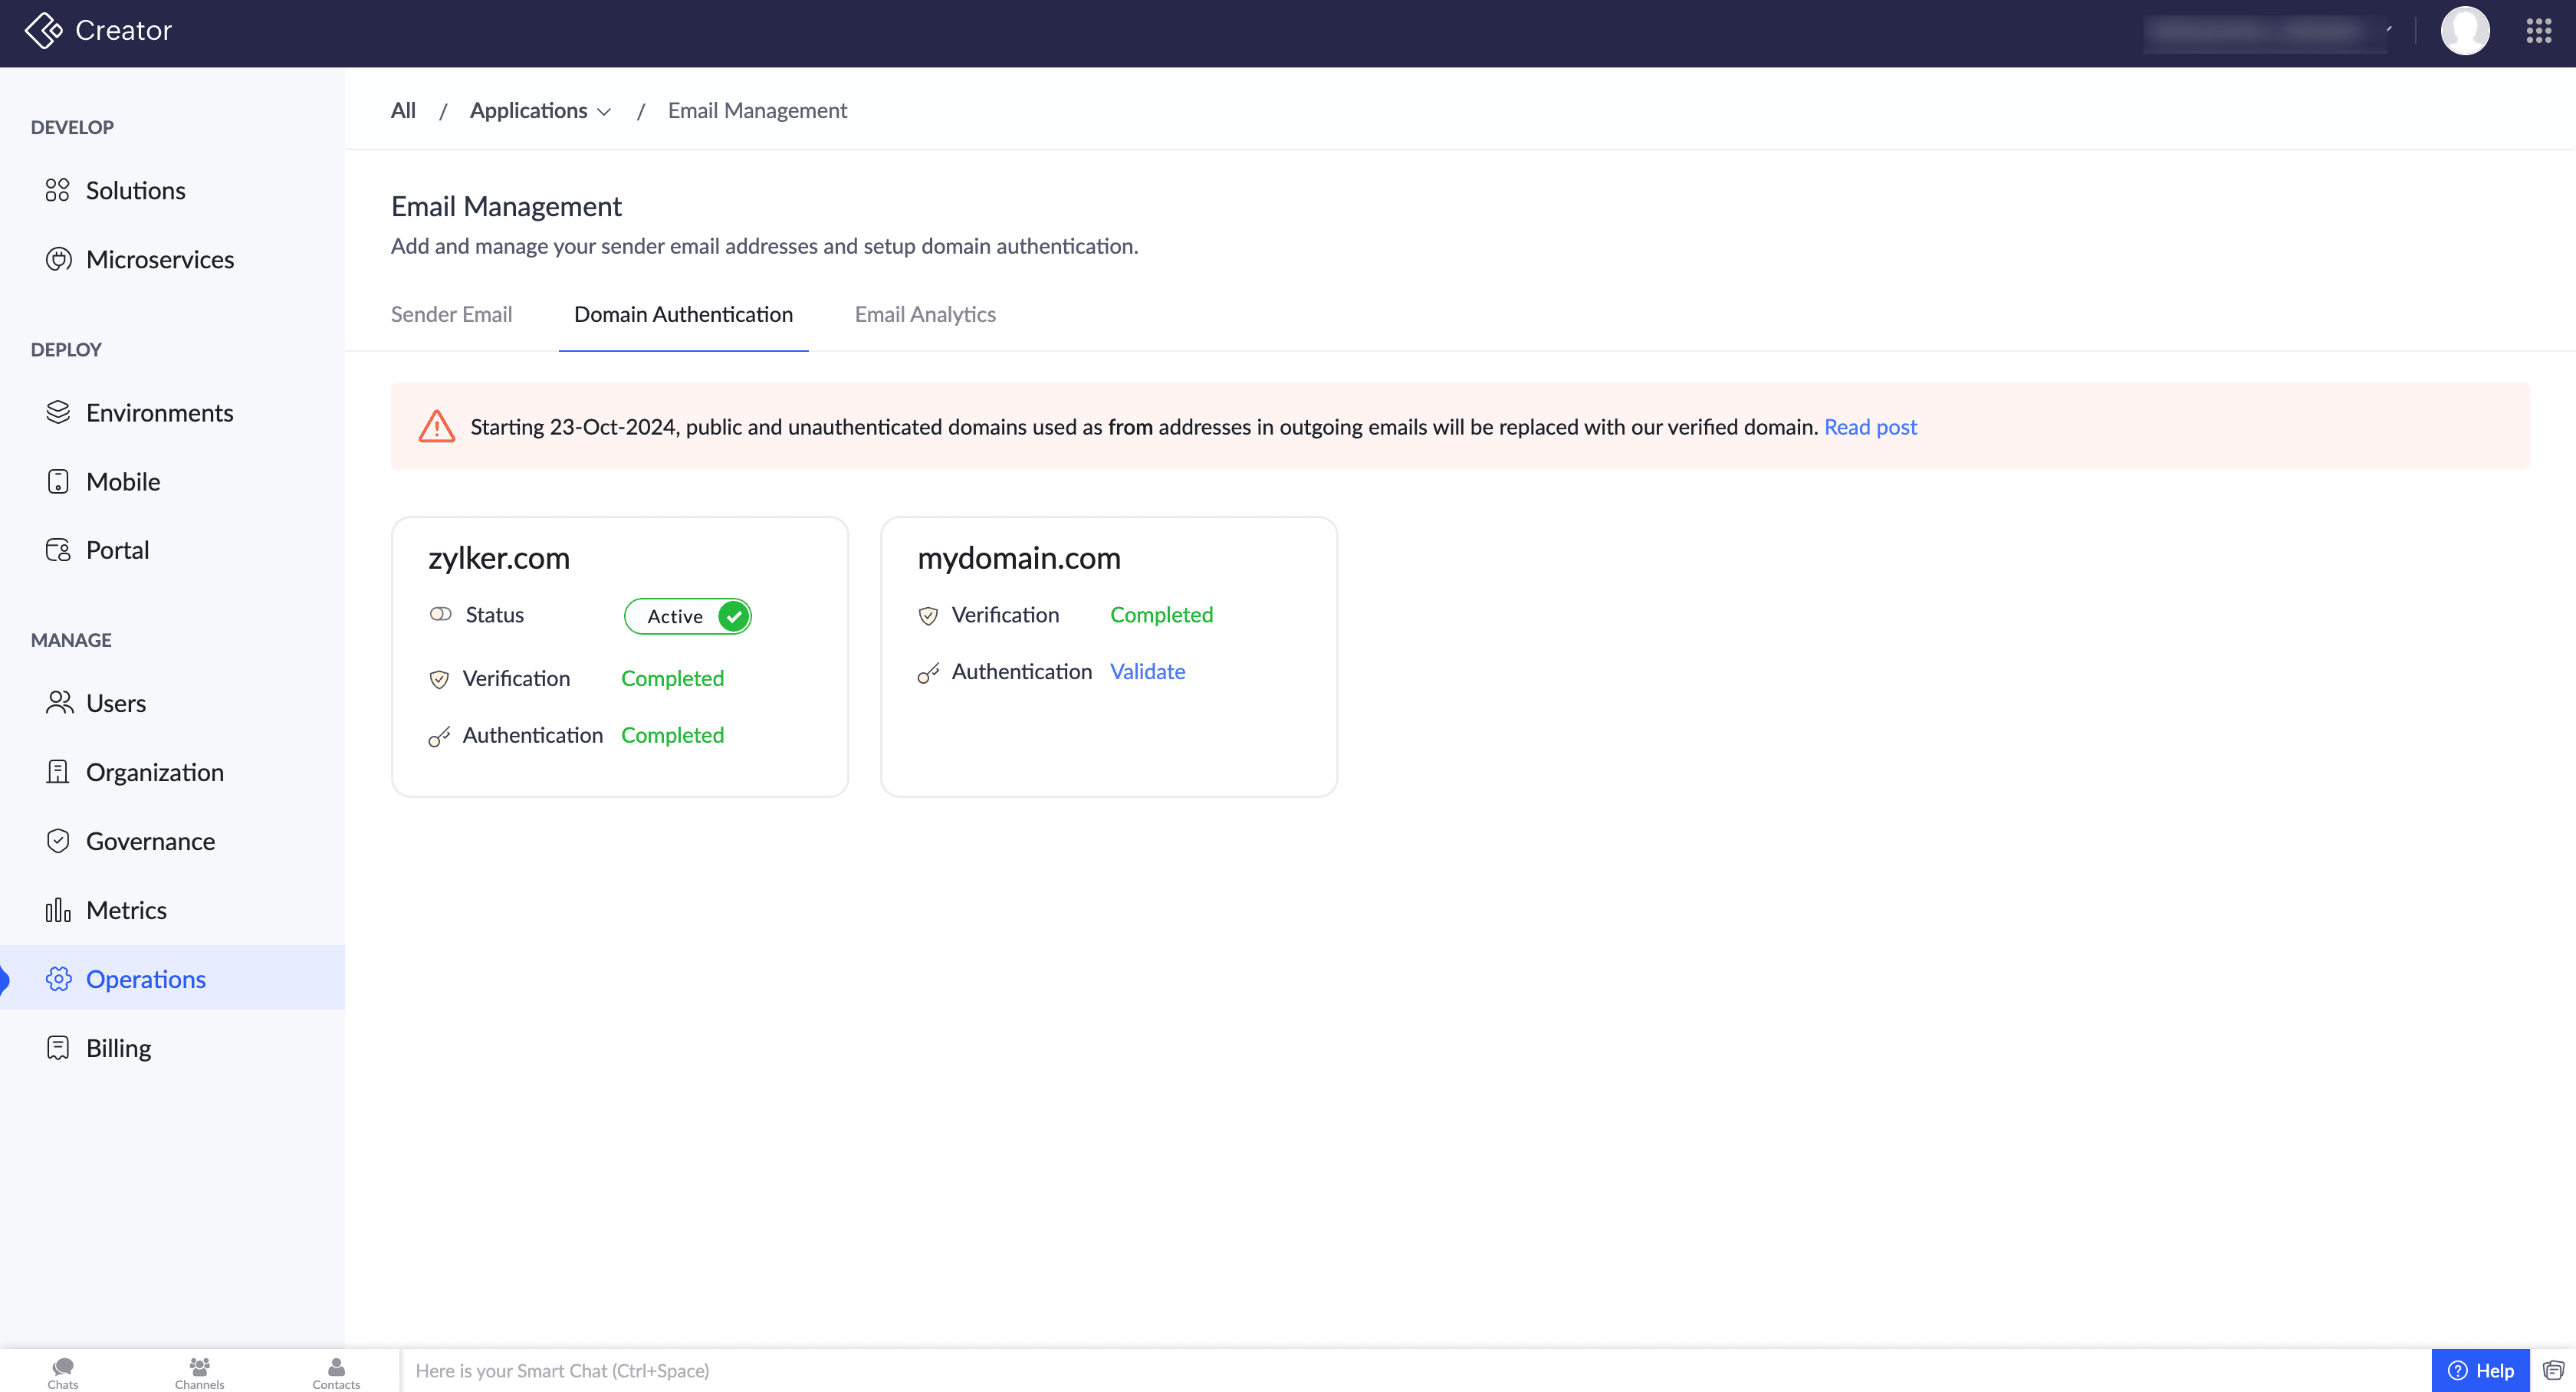Open the apps grid launcher icon
2576x1392 pixels.
[x=2538, y=31]
